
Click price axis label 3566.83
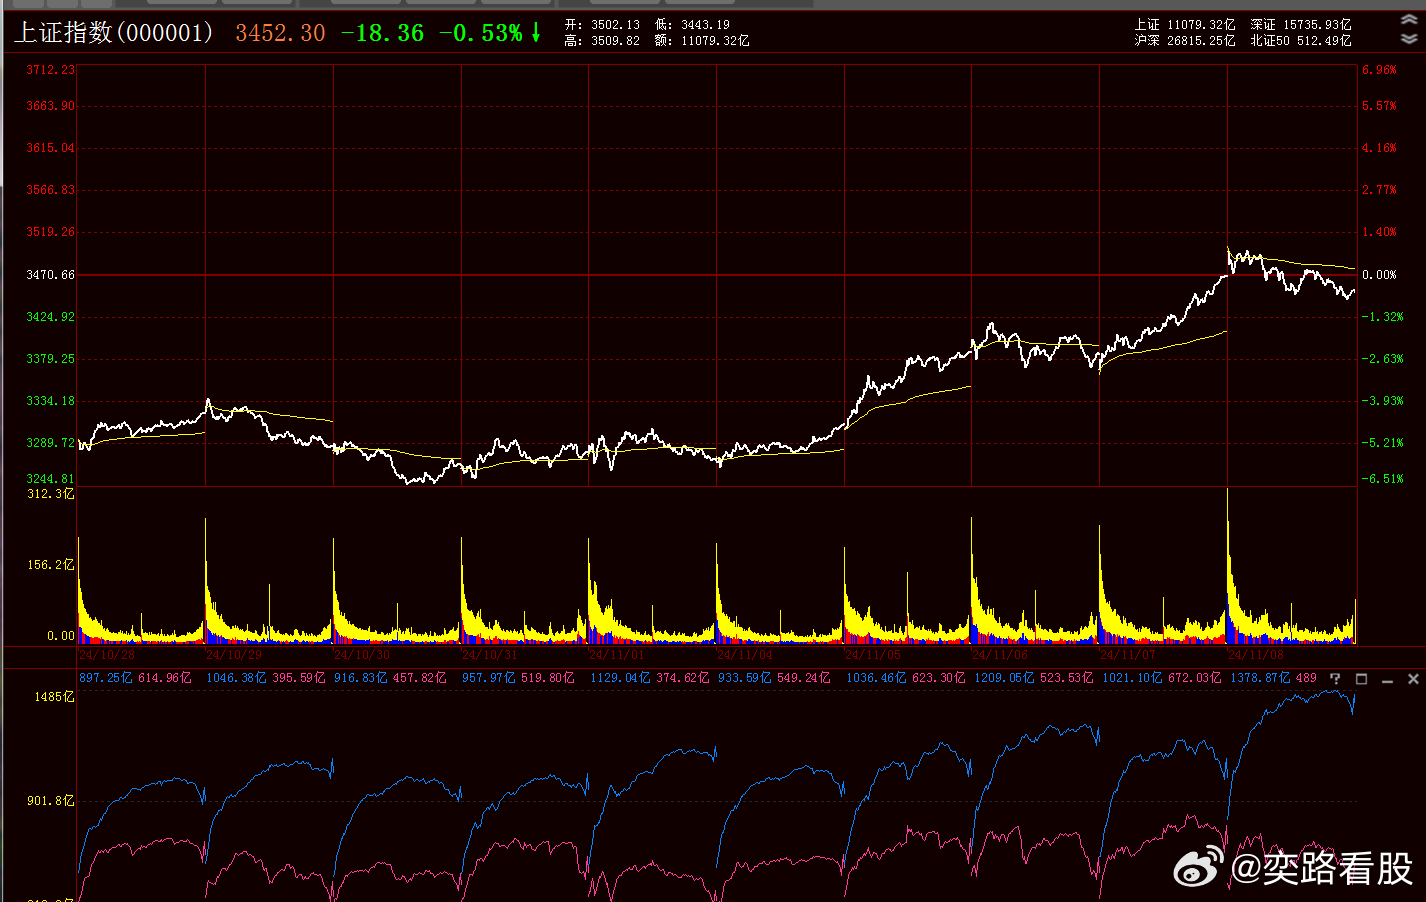pyautogui.click(x=50, y=190)
